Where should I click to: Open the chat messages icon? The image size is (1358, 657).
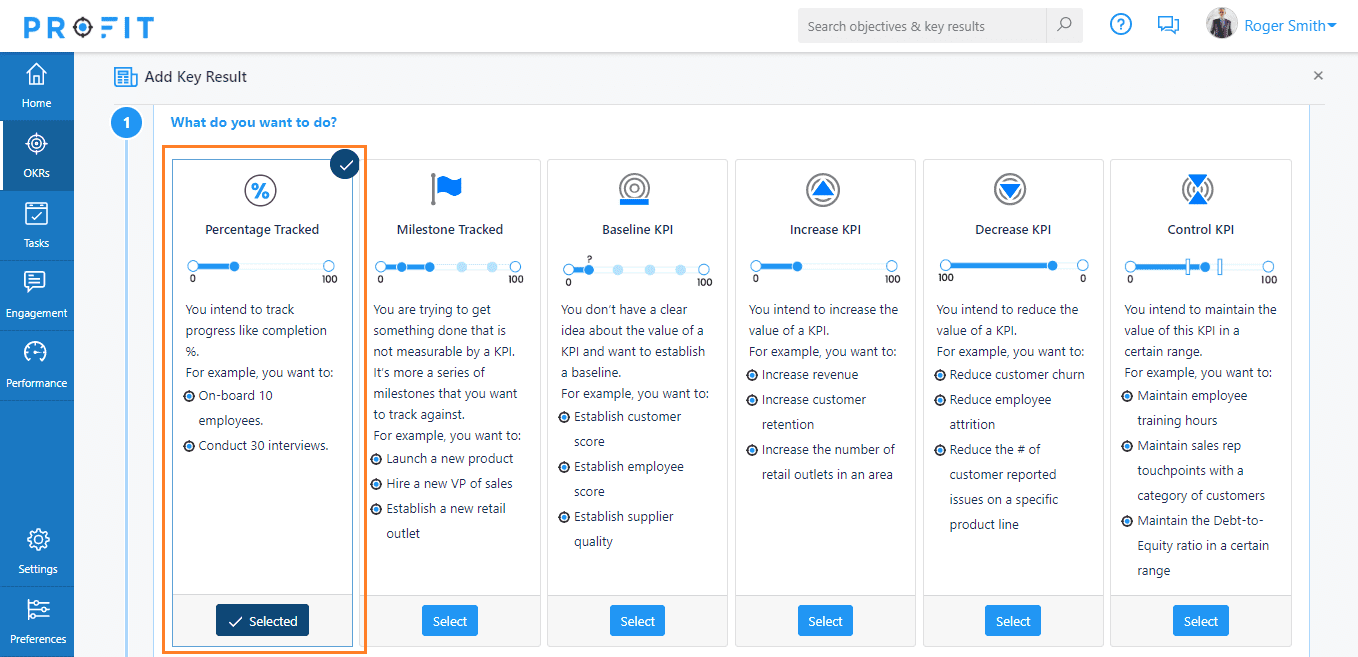(x=1168, y=26)
